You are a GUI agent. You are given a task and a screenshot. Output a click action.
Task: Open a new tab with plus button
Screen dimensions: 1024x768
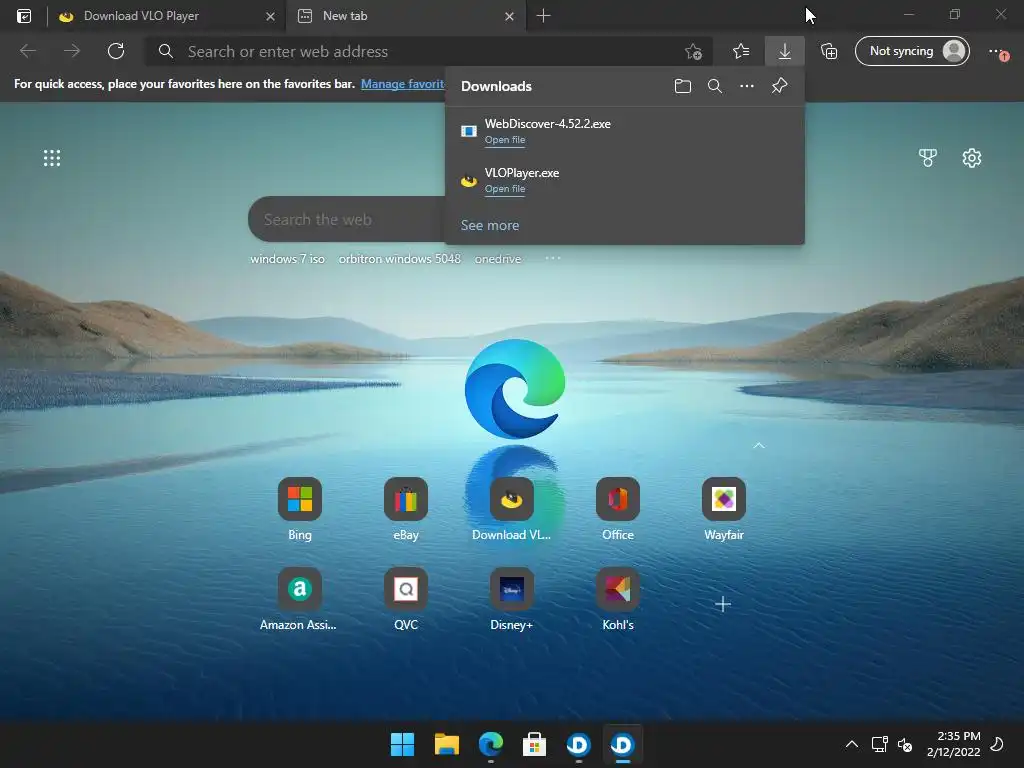click(x=543, y=16)
